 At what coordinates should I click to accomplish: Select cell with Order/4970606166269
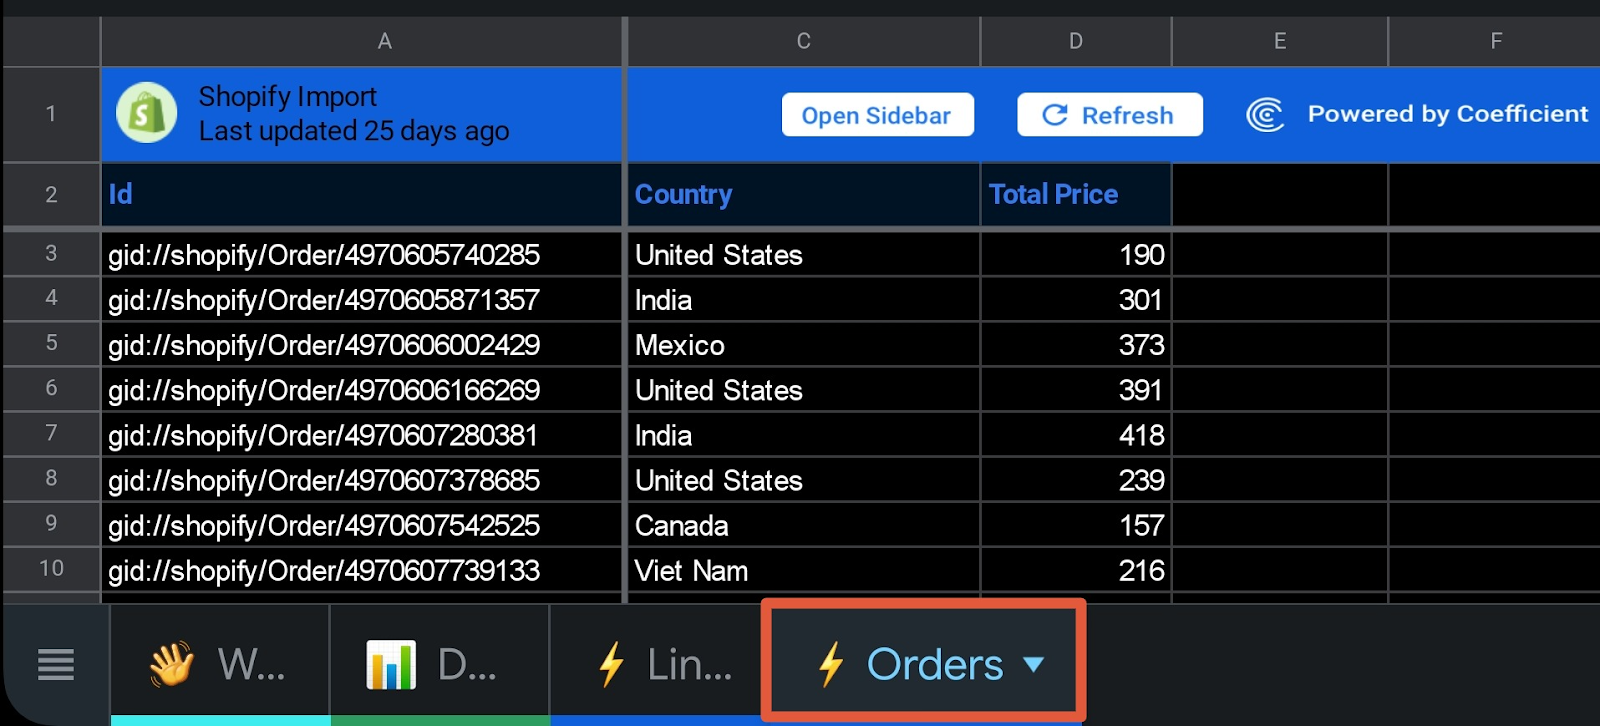click(361, 389)
